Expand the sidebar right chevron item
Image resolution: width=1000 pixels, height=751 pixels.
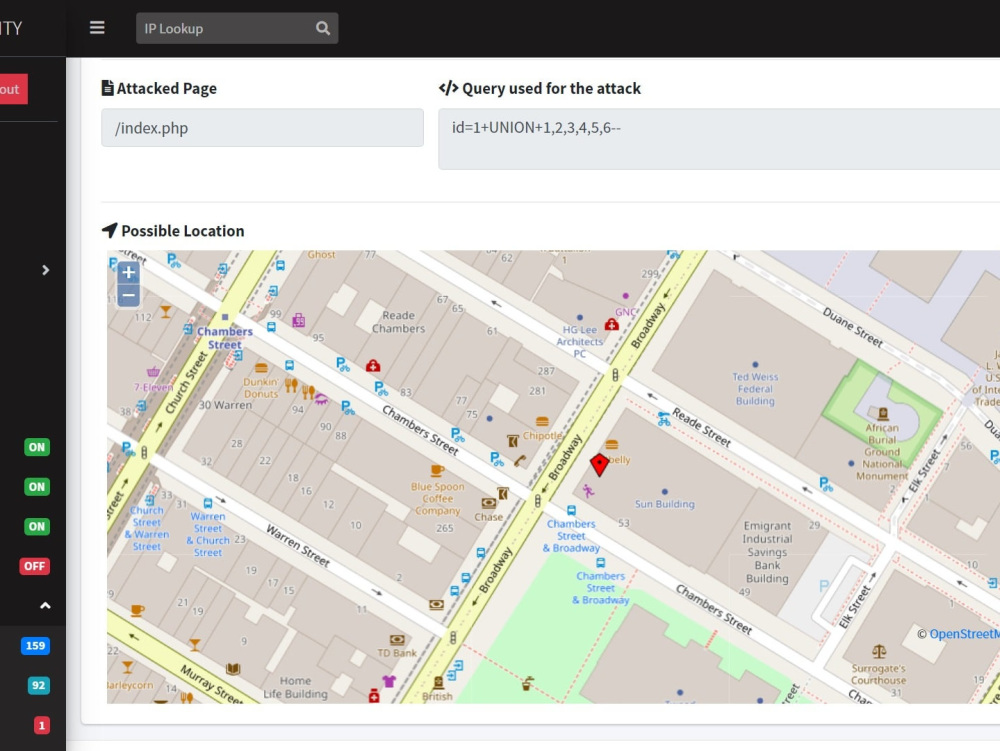coord(45,270)
